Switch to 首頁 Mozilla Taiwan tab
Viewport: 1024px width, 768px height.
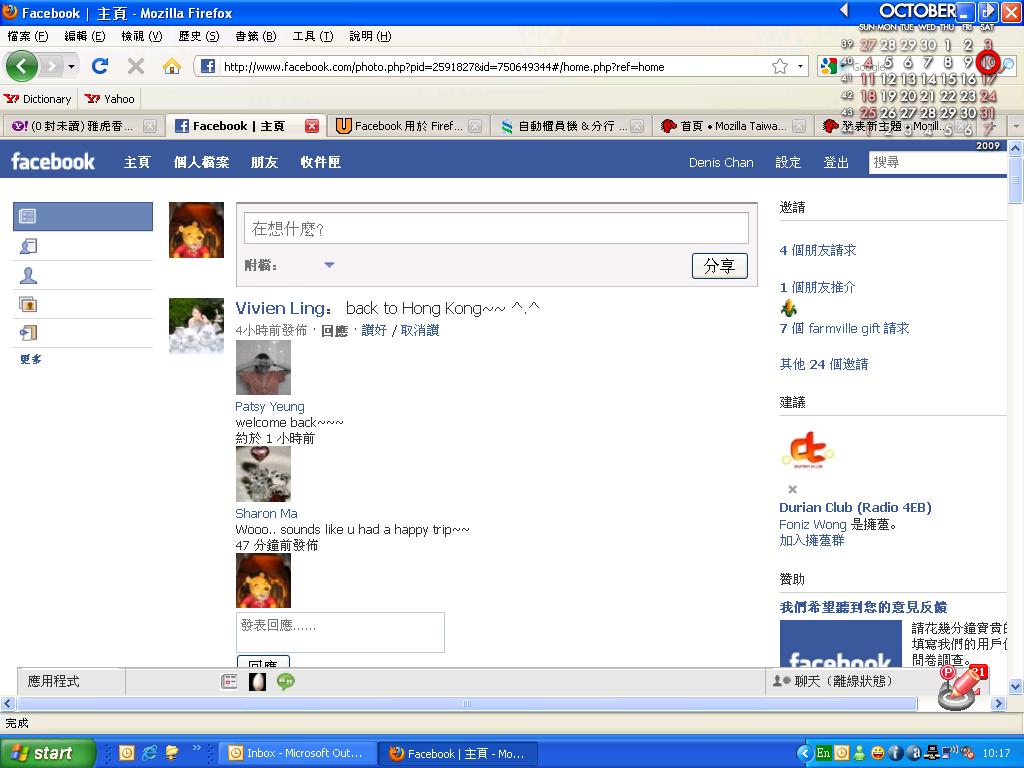[x=732, y=126]
